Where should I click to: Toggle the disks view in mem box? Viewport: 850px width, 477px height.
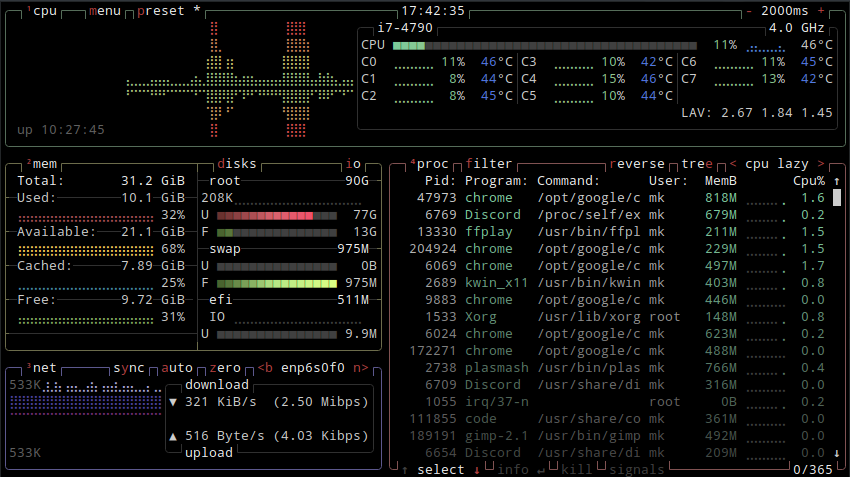click(x=237, y=164)
